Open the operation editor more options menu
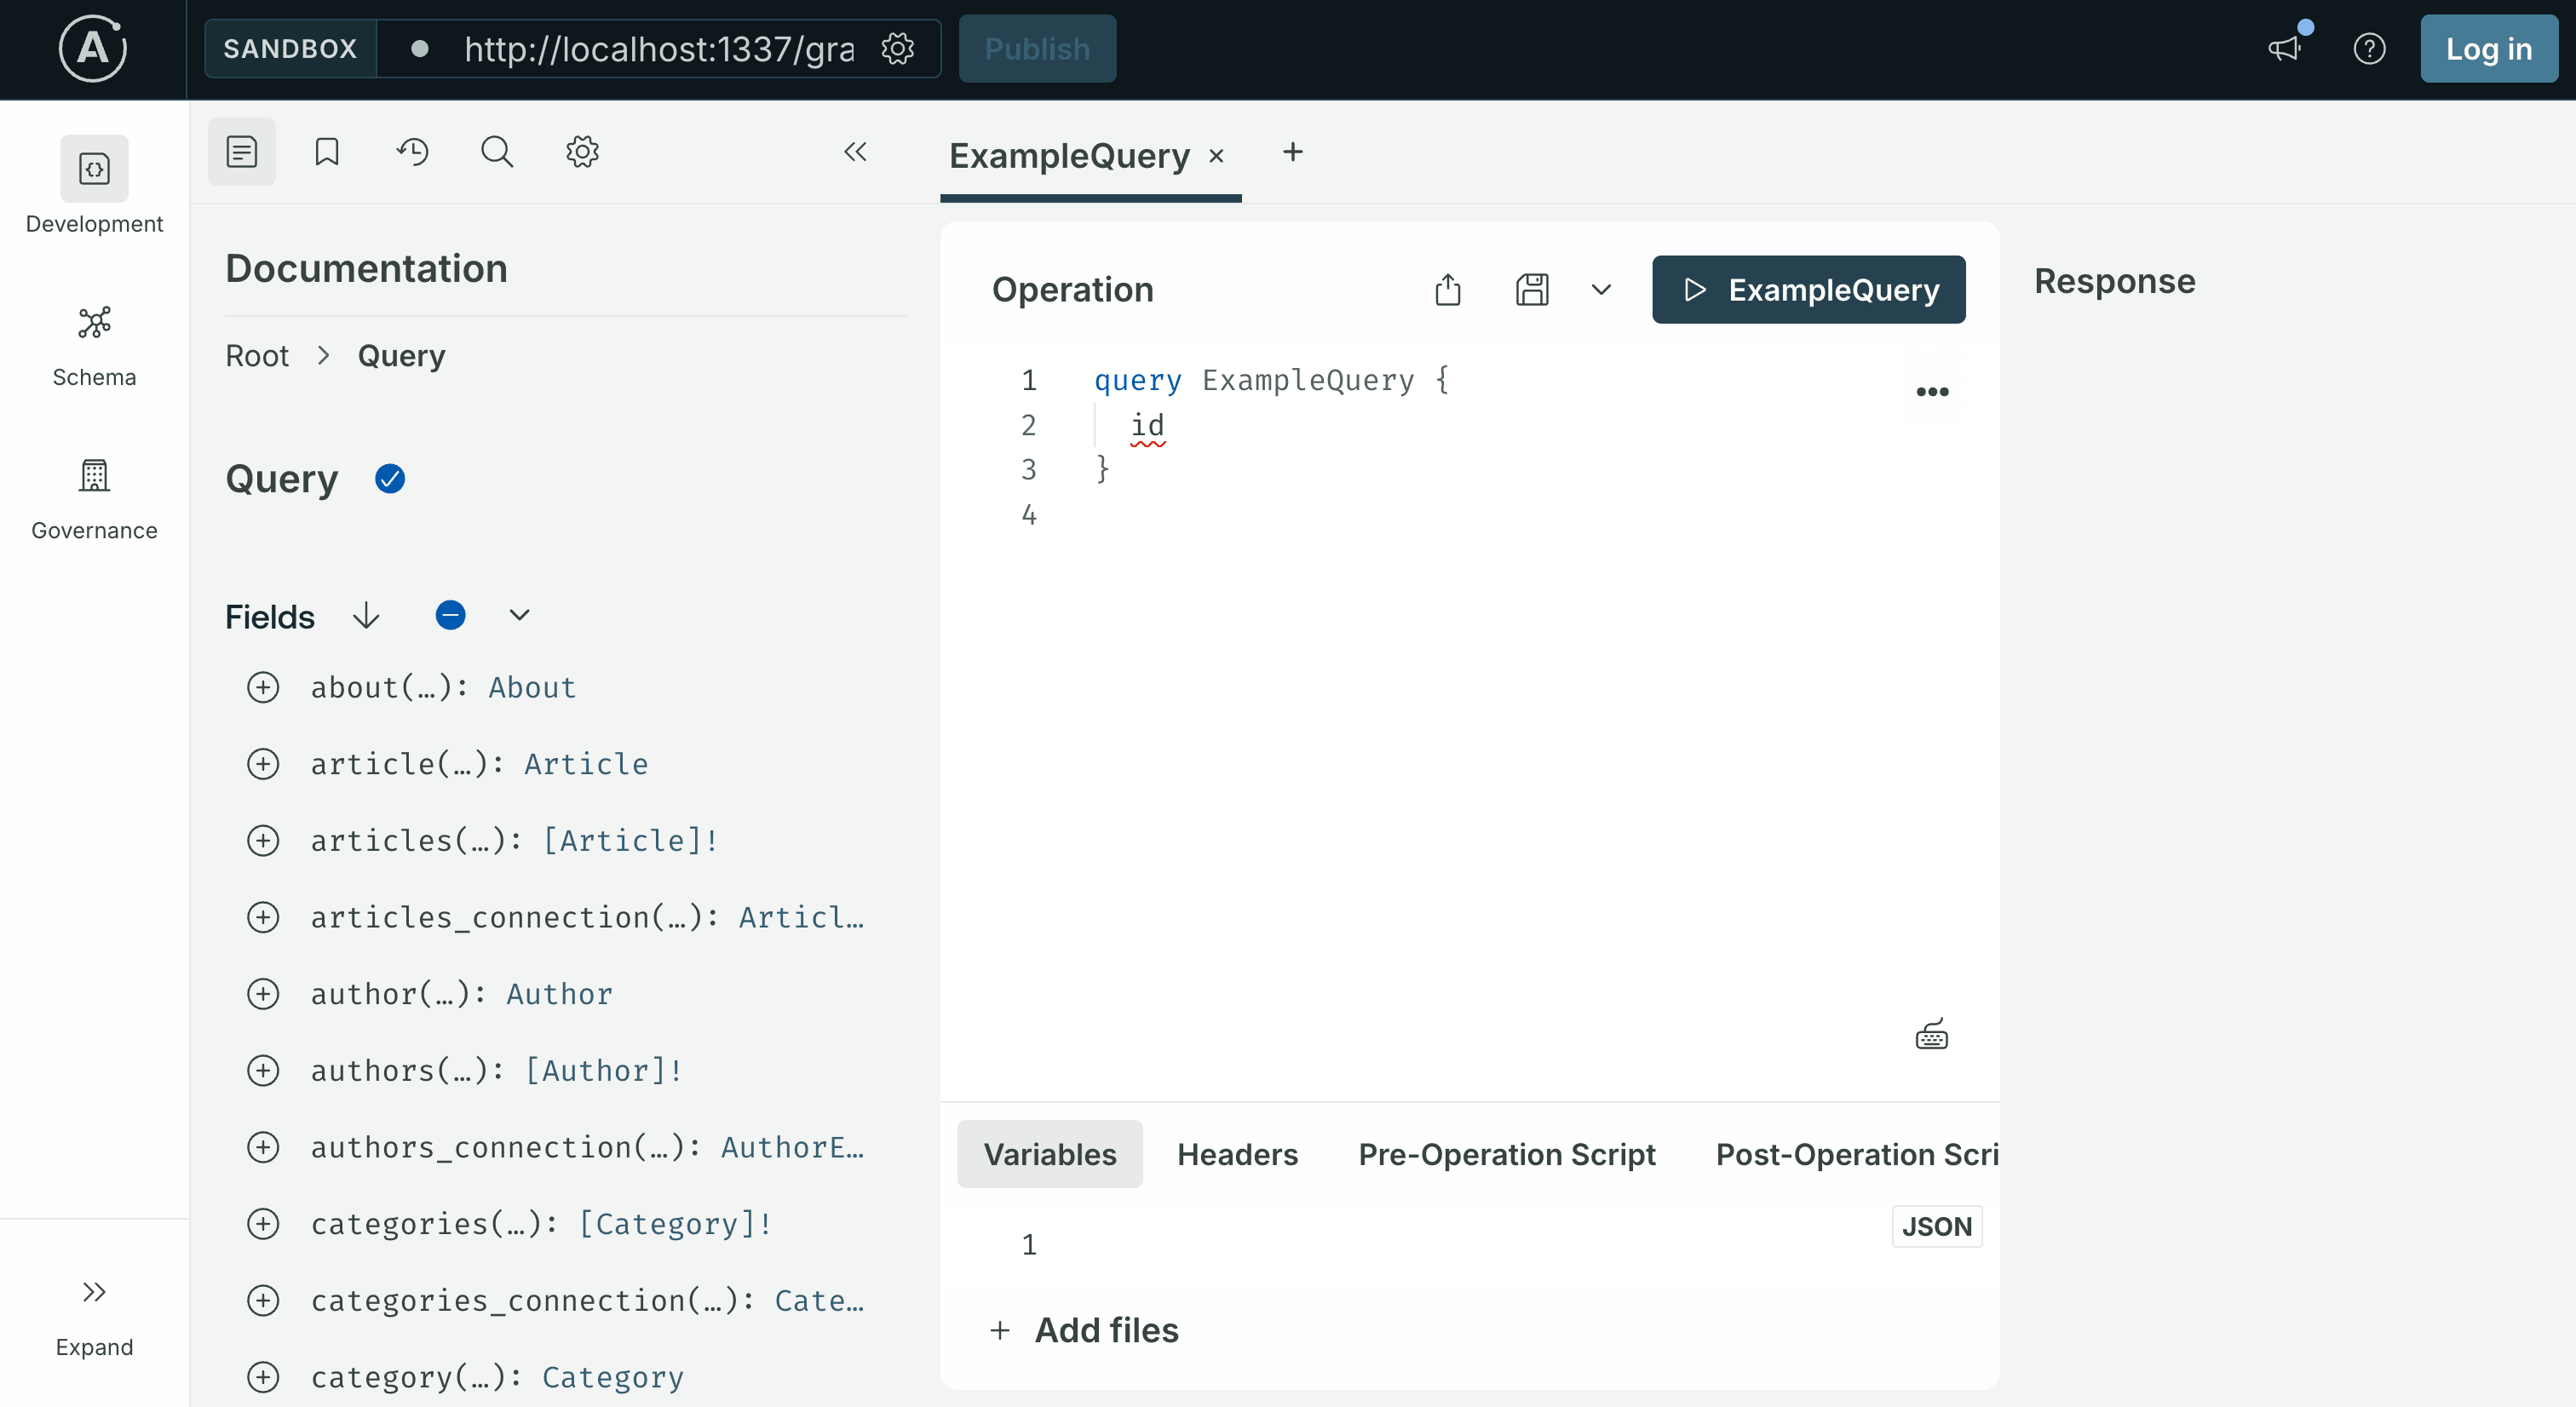Screen dimensions: 2576x1407 pos(1932,391)
